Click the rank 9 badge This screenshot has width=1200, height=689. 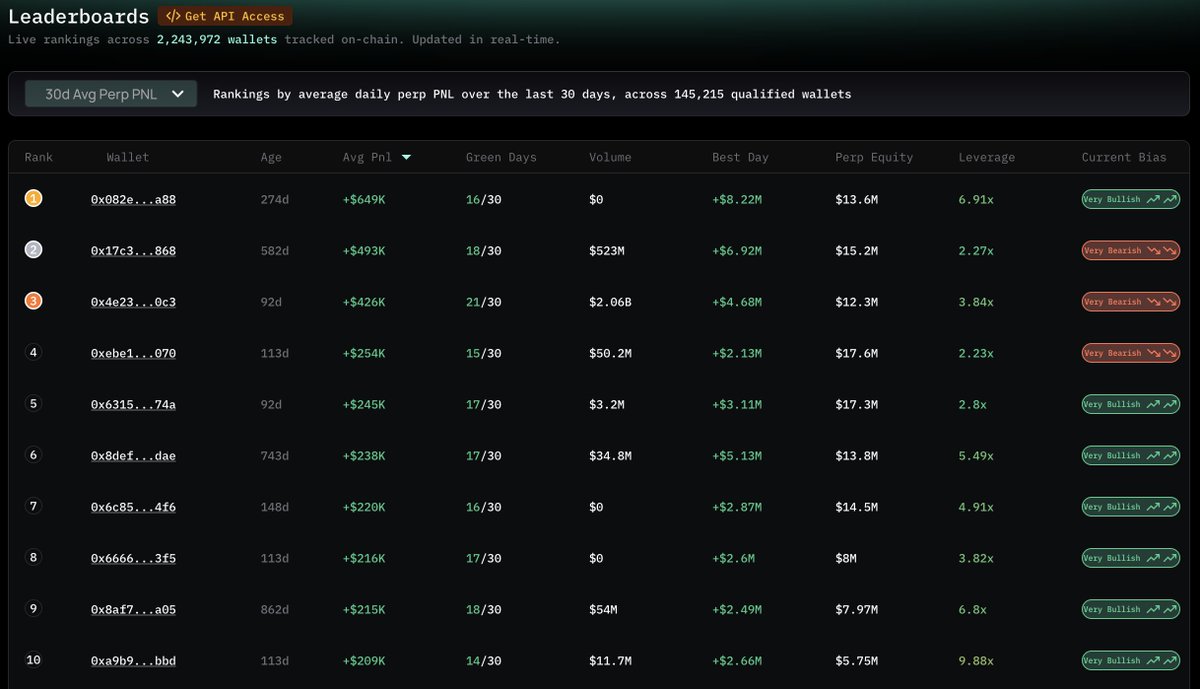coord(33,608)
